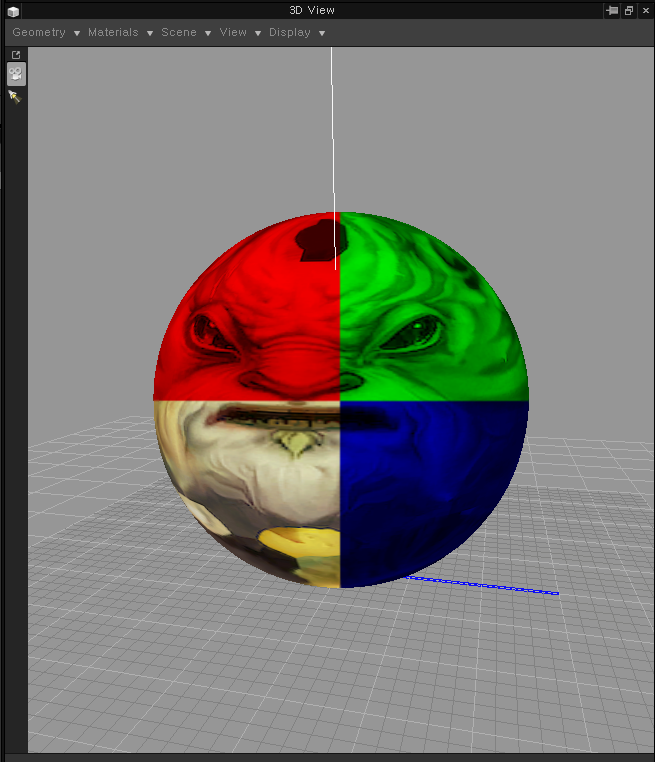Select the spotlight light control icon

(x=15, y=97)
